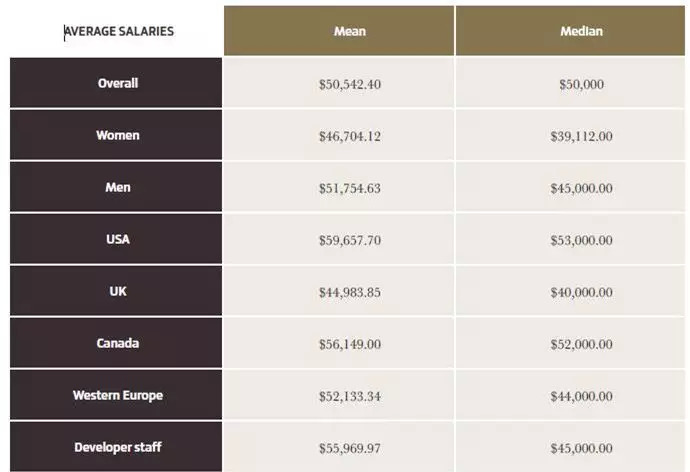This screenshot has width=690, height=472.
Task: Select the UK mean cell $44,983.85
Action: 349,292
